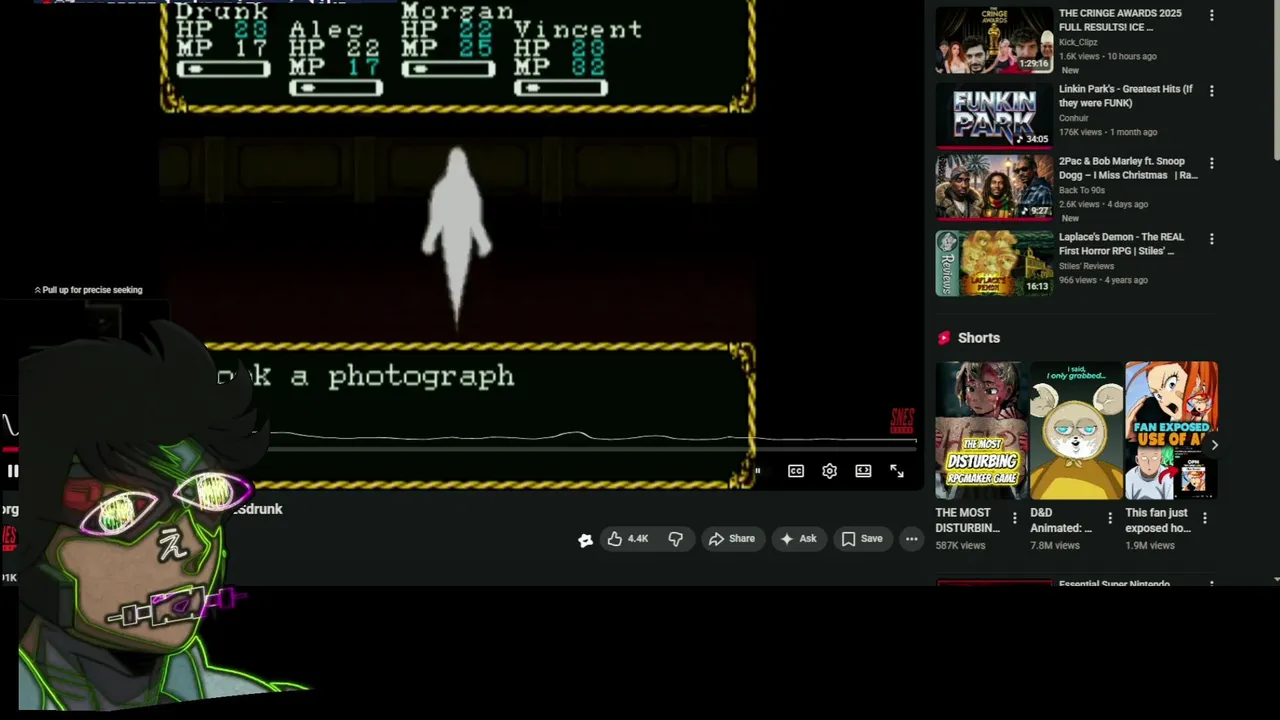Open the Laplace's Demon review thumbnail

click(x=994, y=263)
